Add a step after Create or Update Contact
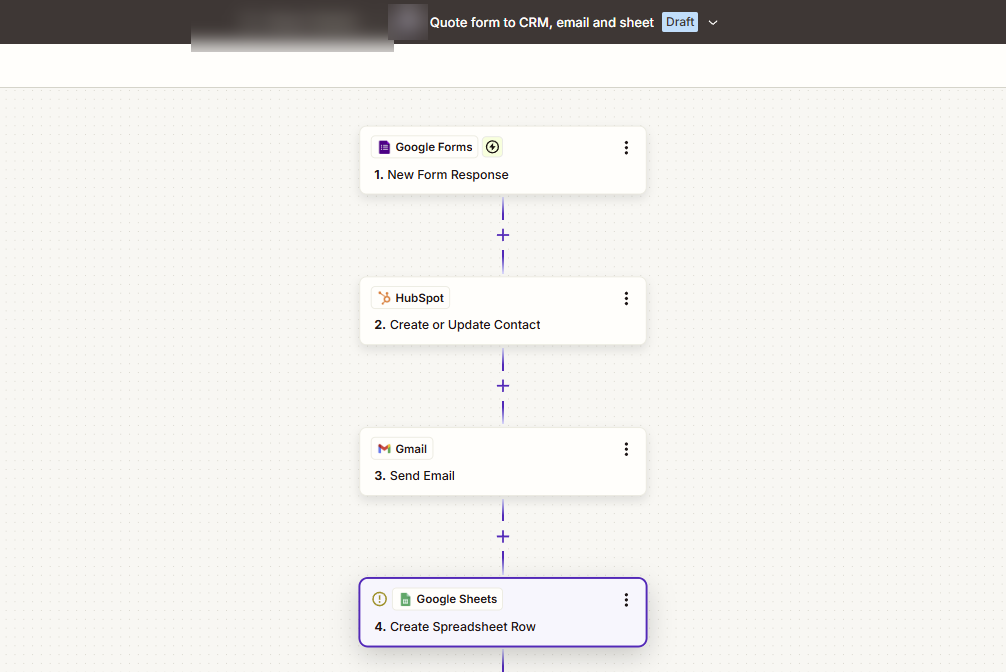This screenshot has width=1006, height=672. (x=503, y=386)
